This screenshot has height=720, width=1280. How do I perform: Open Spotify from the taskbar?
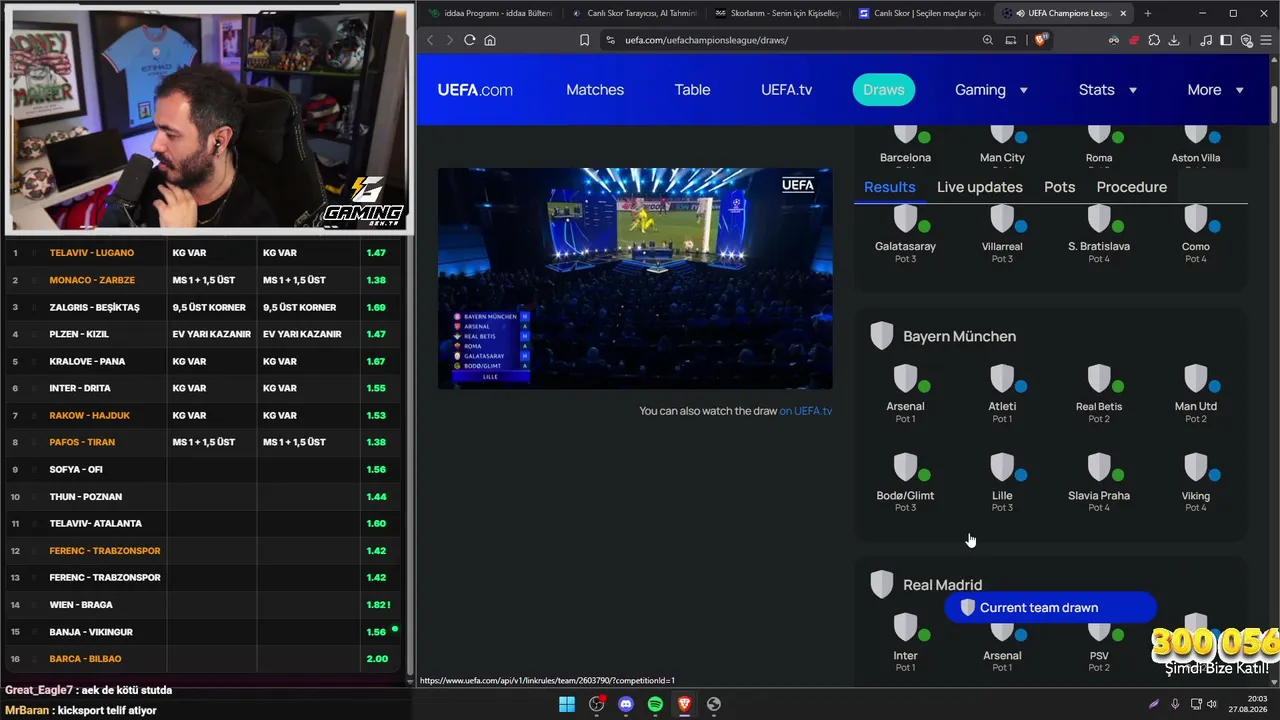click(655, 704)
